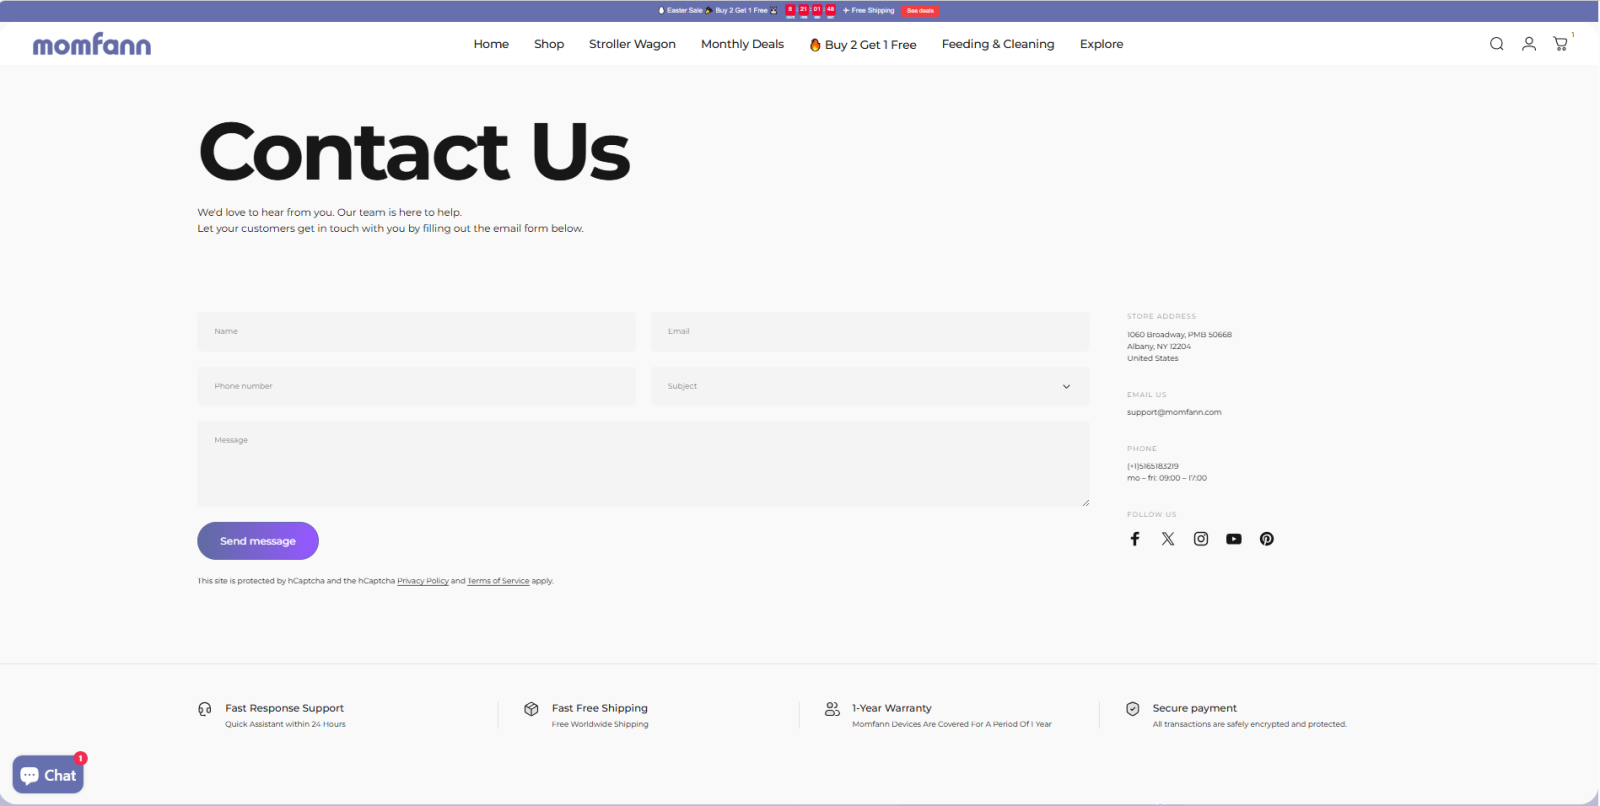Viewport: 1600px width, 806px height.
Task: Click the Contact Us page heading
Action: [x=414, y=152]
